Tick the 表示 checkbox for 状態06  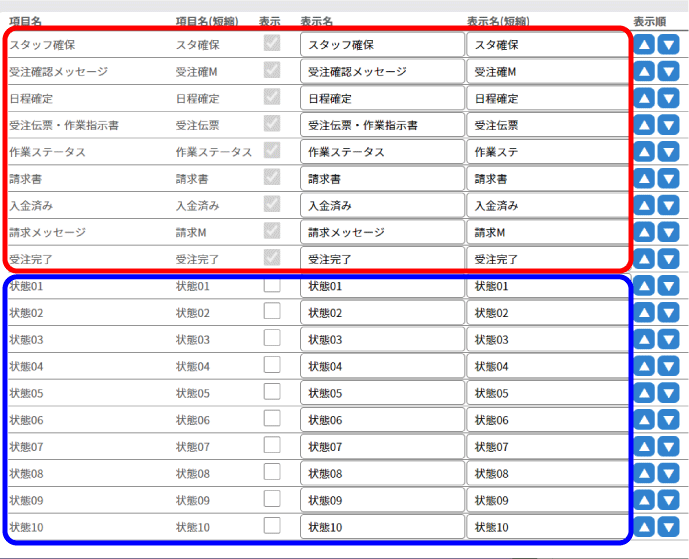point(272,419)
